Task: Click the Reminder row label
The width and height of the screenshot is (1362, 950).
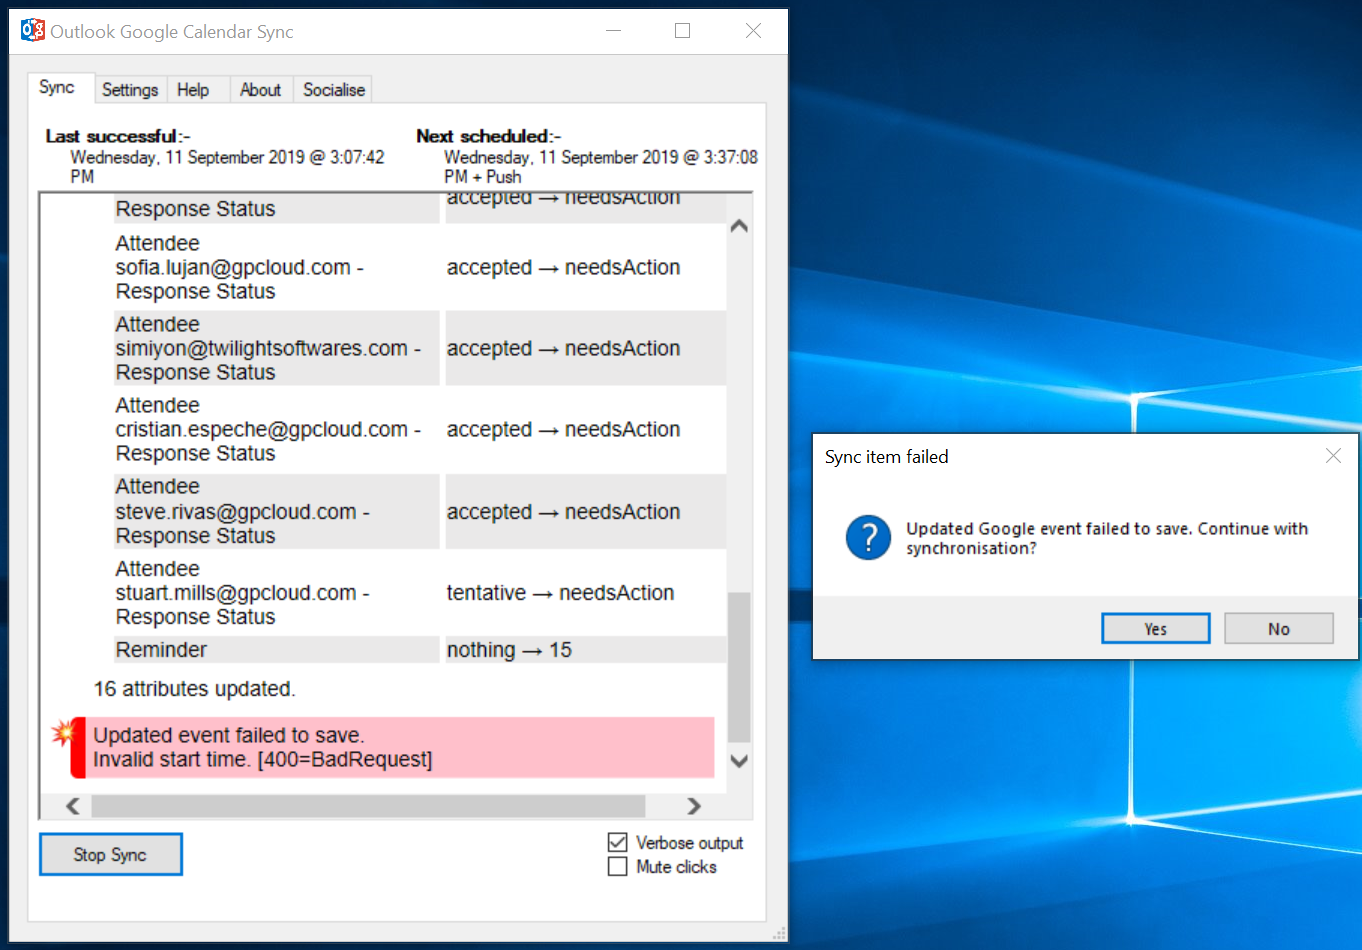Action: [x=161, y=649]
